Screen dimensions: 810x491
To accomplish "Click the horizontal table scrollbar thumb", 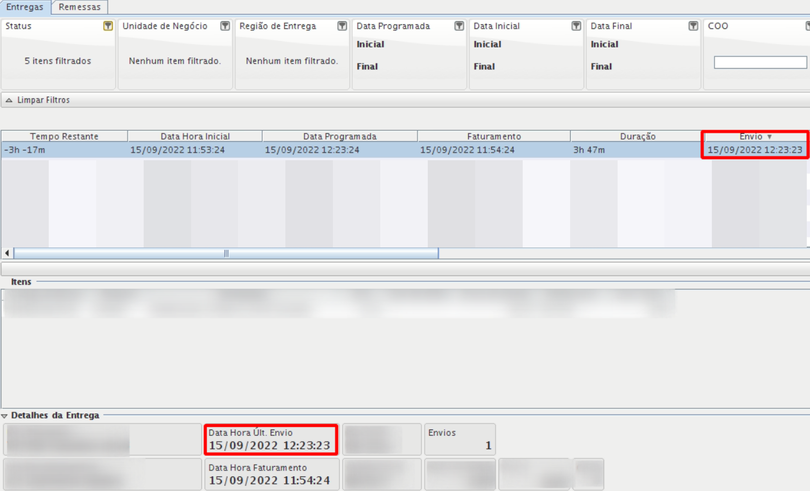I will point(226,254).
